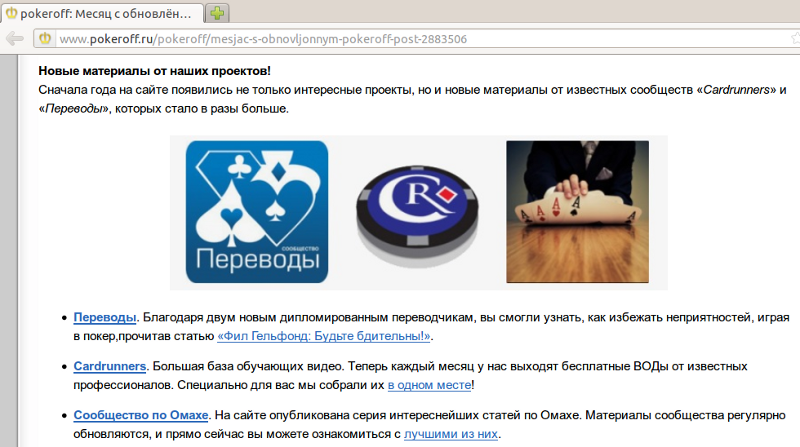Follow the «лучшими из них» link

pos(451,434)
